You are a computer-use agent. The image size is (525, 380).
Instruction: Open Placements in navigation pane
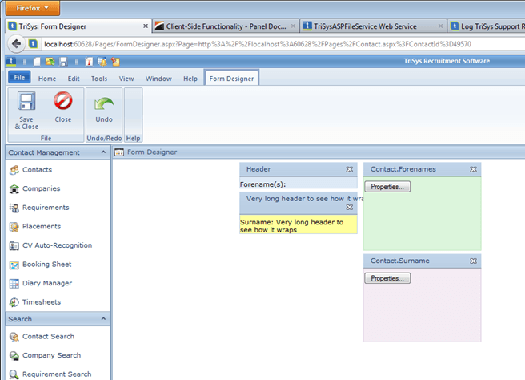(35, 226)
